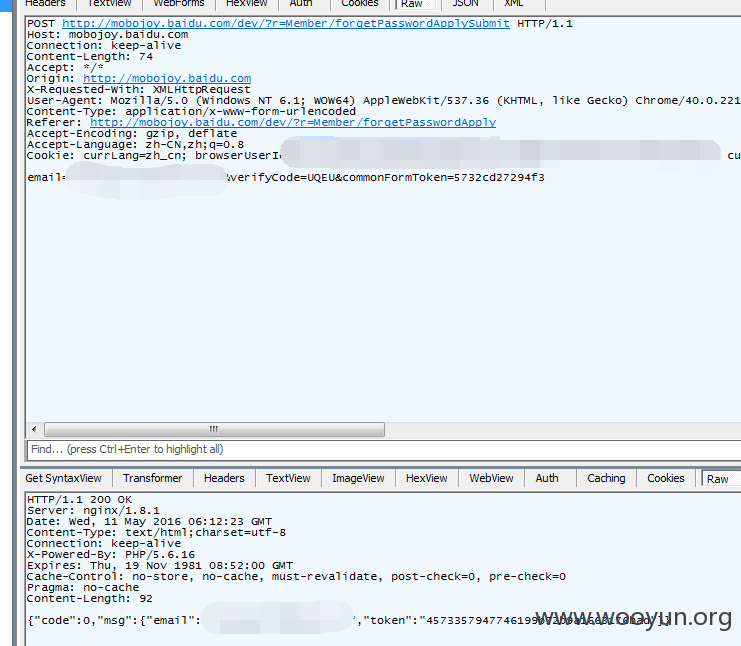Click 'Content-Length: 92' response line
The image size is (741, 646).
pos(90,599)
